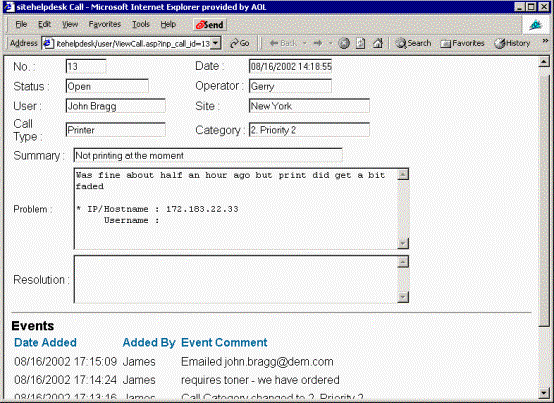Expand the toolbar overflow chevron
The width and height of the screenshot is (554, 403).
[545, 42]
